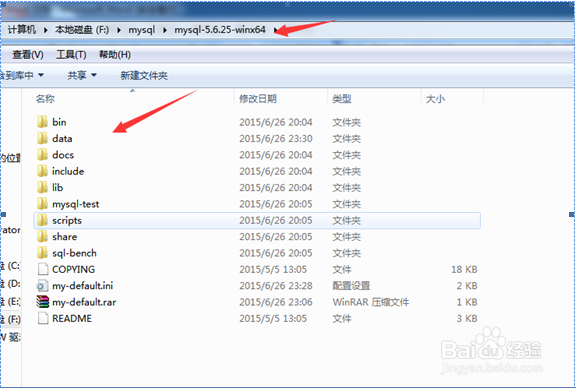Click mysql in the address breadcrumb
Screen dimensions: 576x388
pyautogui.click(x=141, y=30)
